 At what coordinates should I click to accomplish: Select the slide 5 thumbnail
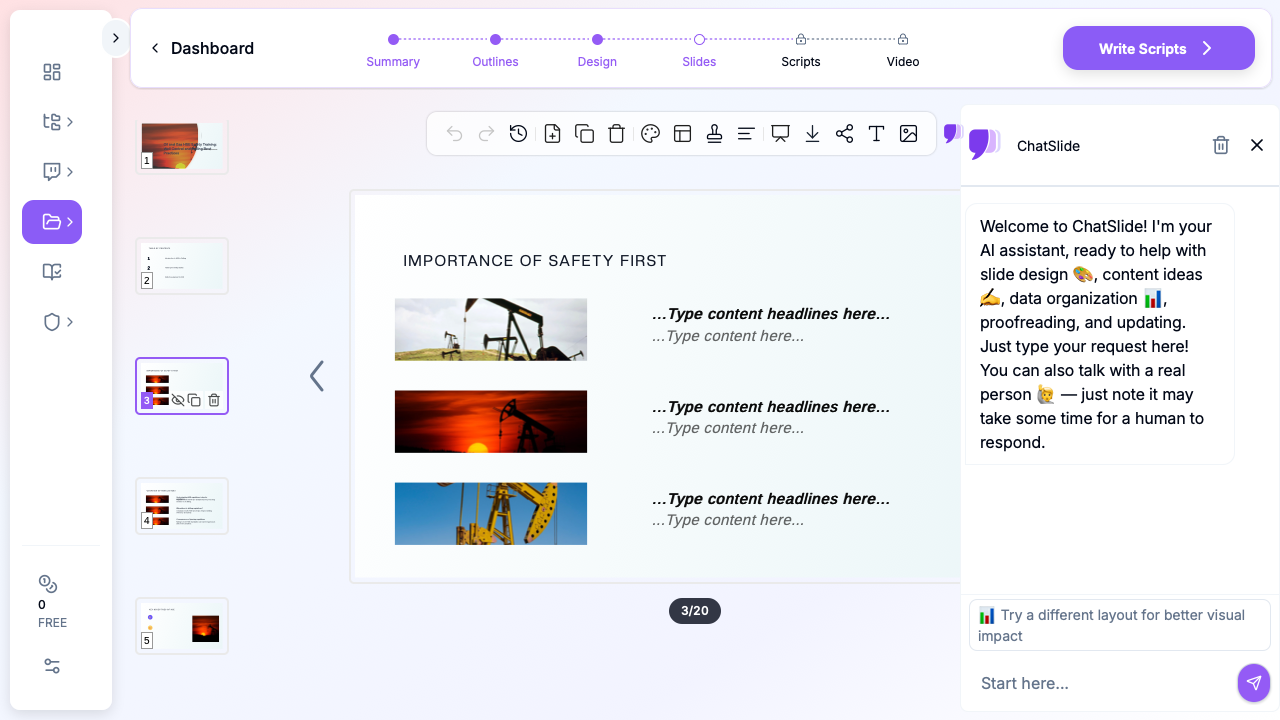point(182,626)
